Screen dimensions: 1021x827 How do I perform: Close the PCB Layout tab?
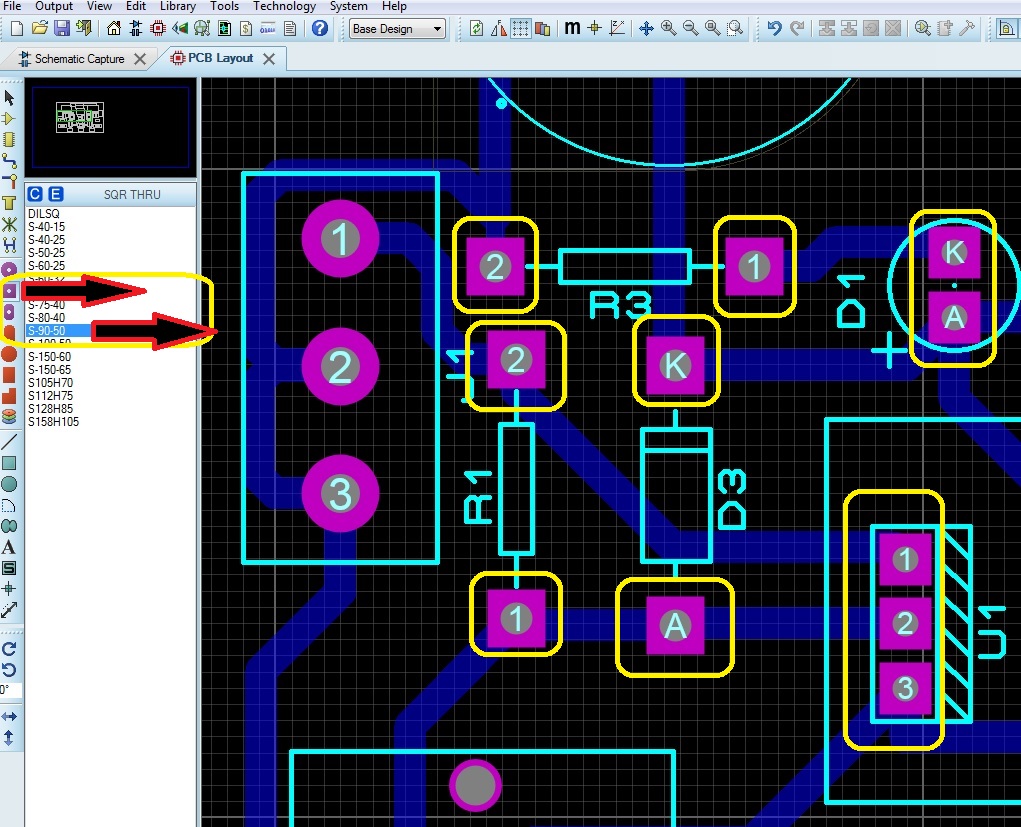[x=269, y=59]
